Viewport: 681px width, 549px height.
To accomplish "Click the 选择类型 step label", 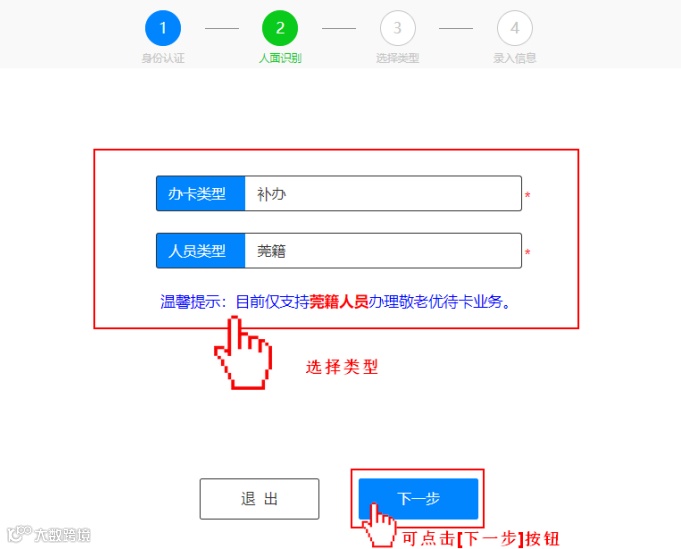I will coord(397,58).
